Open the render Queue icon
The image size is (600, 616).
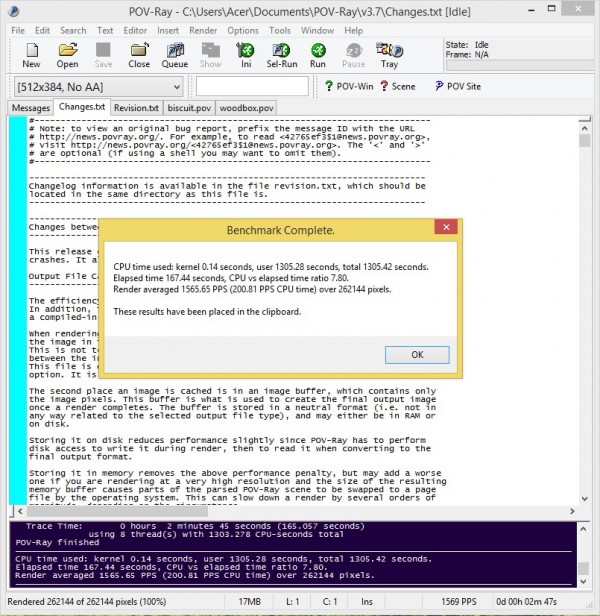point(175,55)
